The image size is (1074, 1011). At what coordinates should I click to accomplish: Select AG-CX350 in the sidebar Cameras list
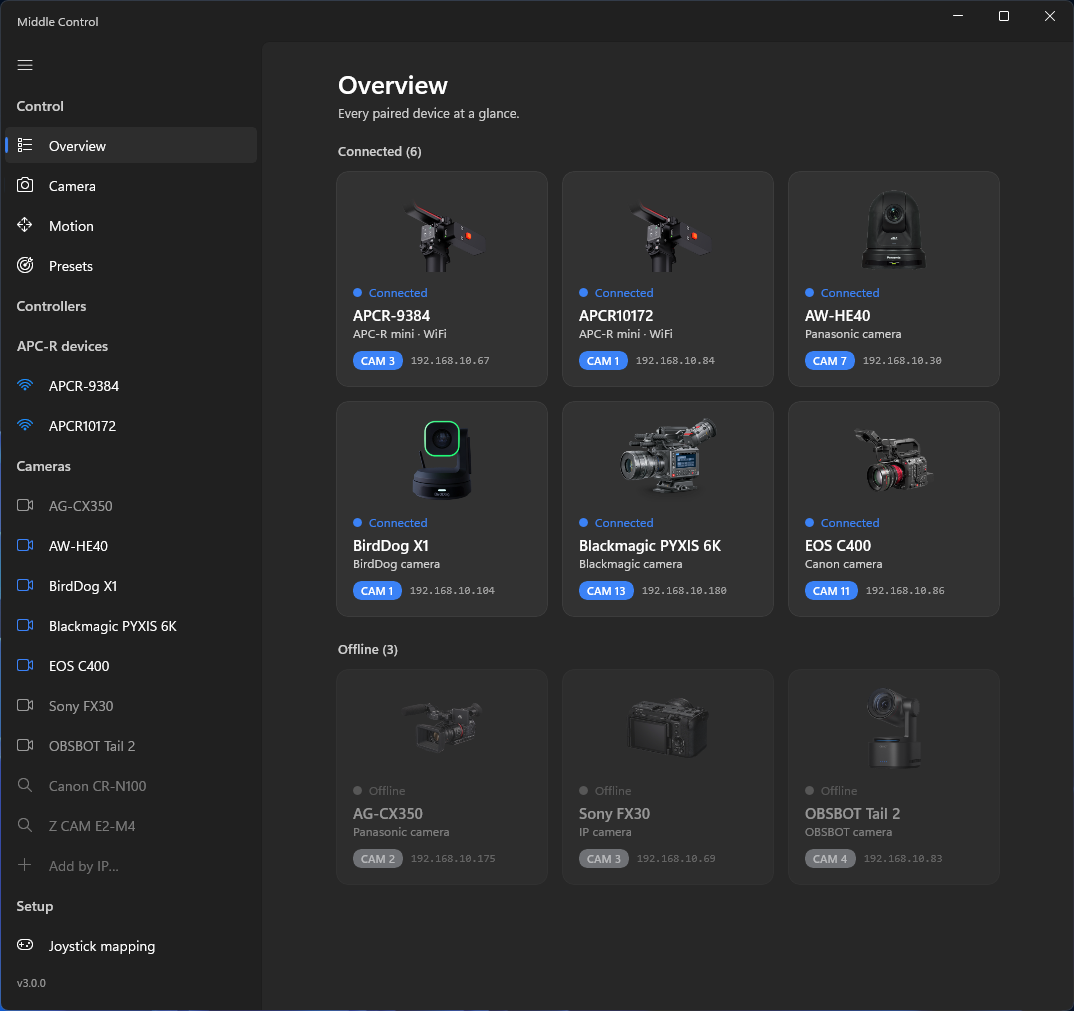(131, 506)
